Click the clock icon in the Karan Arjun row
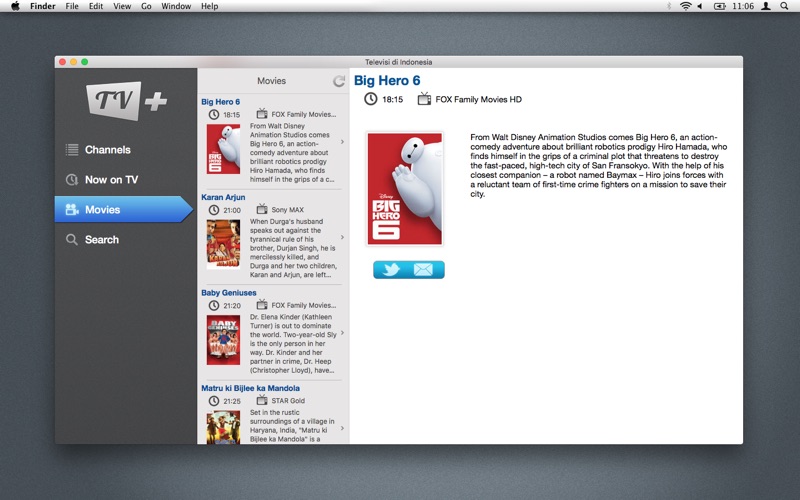This screenshot has width=800, height=500. 214,210
